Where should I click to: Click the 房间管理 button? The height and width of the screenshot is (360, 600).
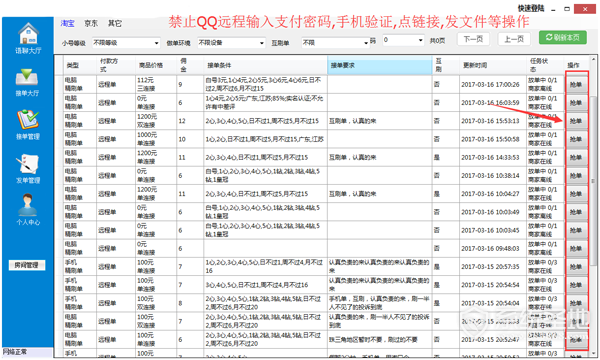click(x=27, y=265)
